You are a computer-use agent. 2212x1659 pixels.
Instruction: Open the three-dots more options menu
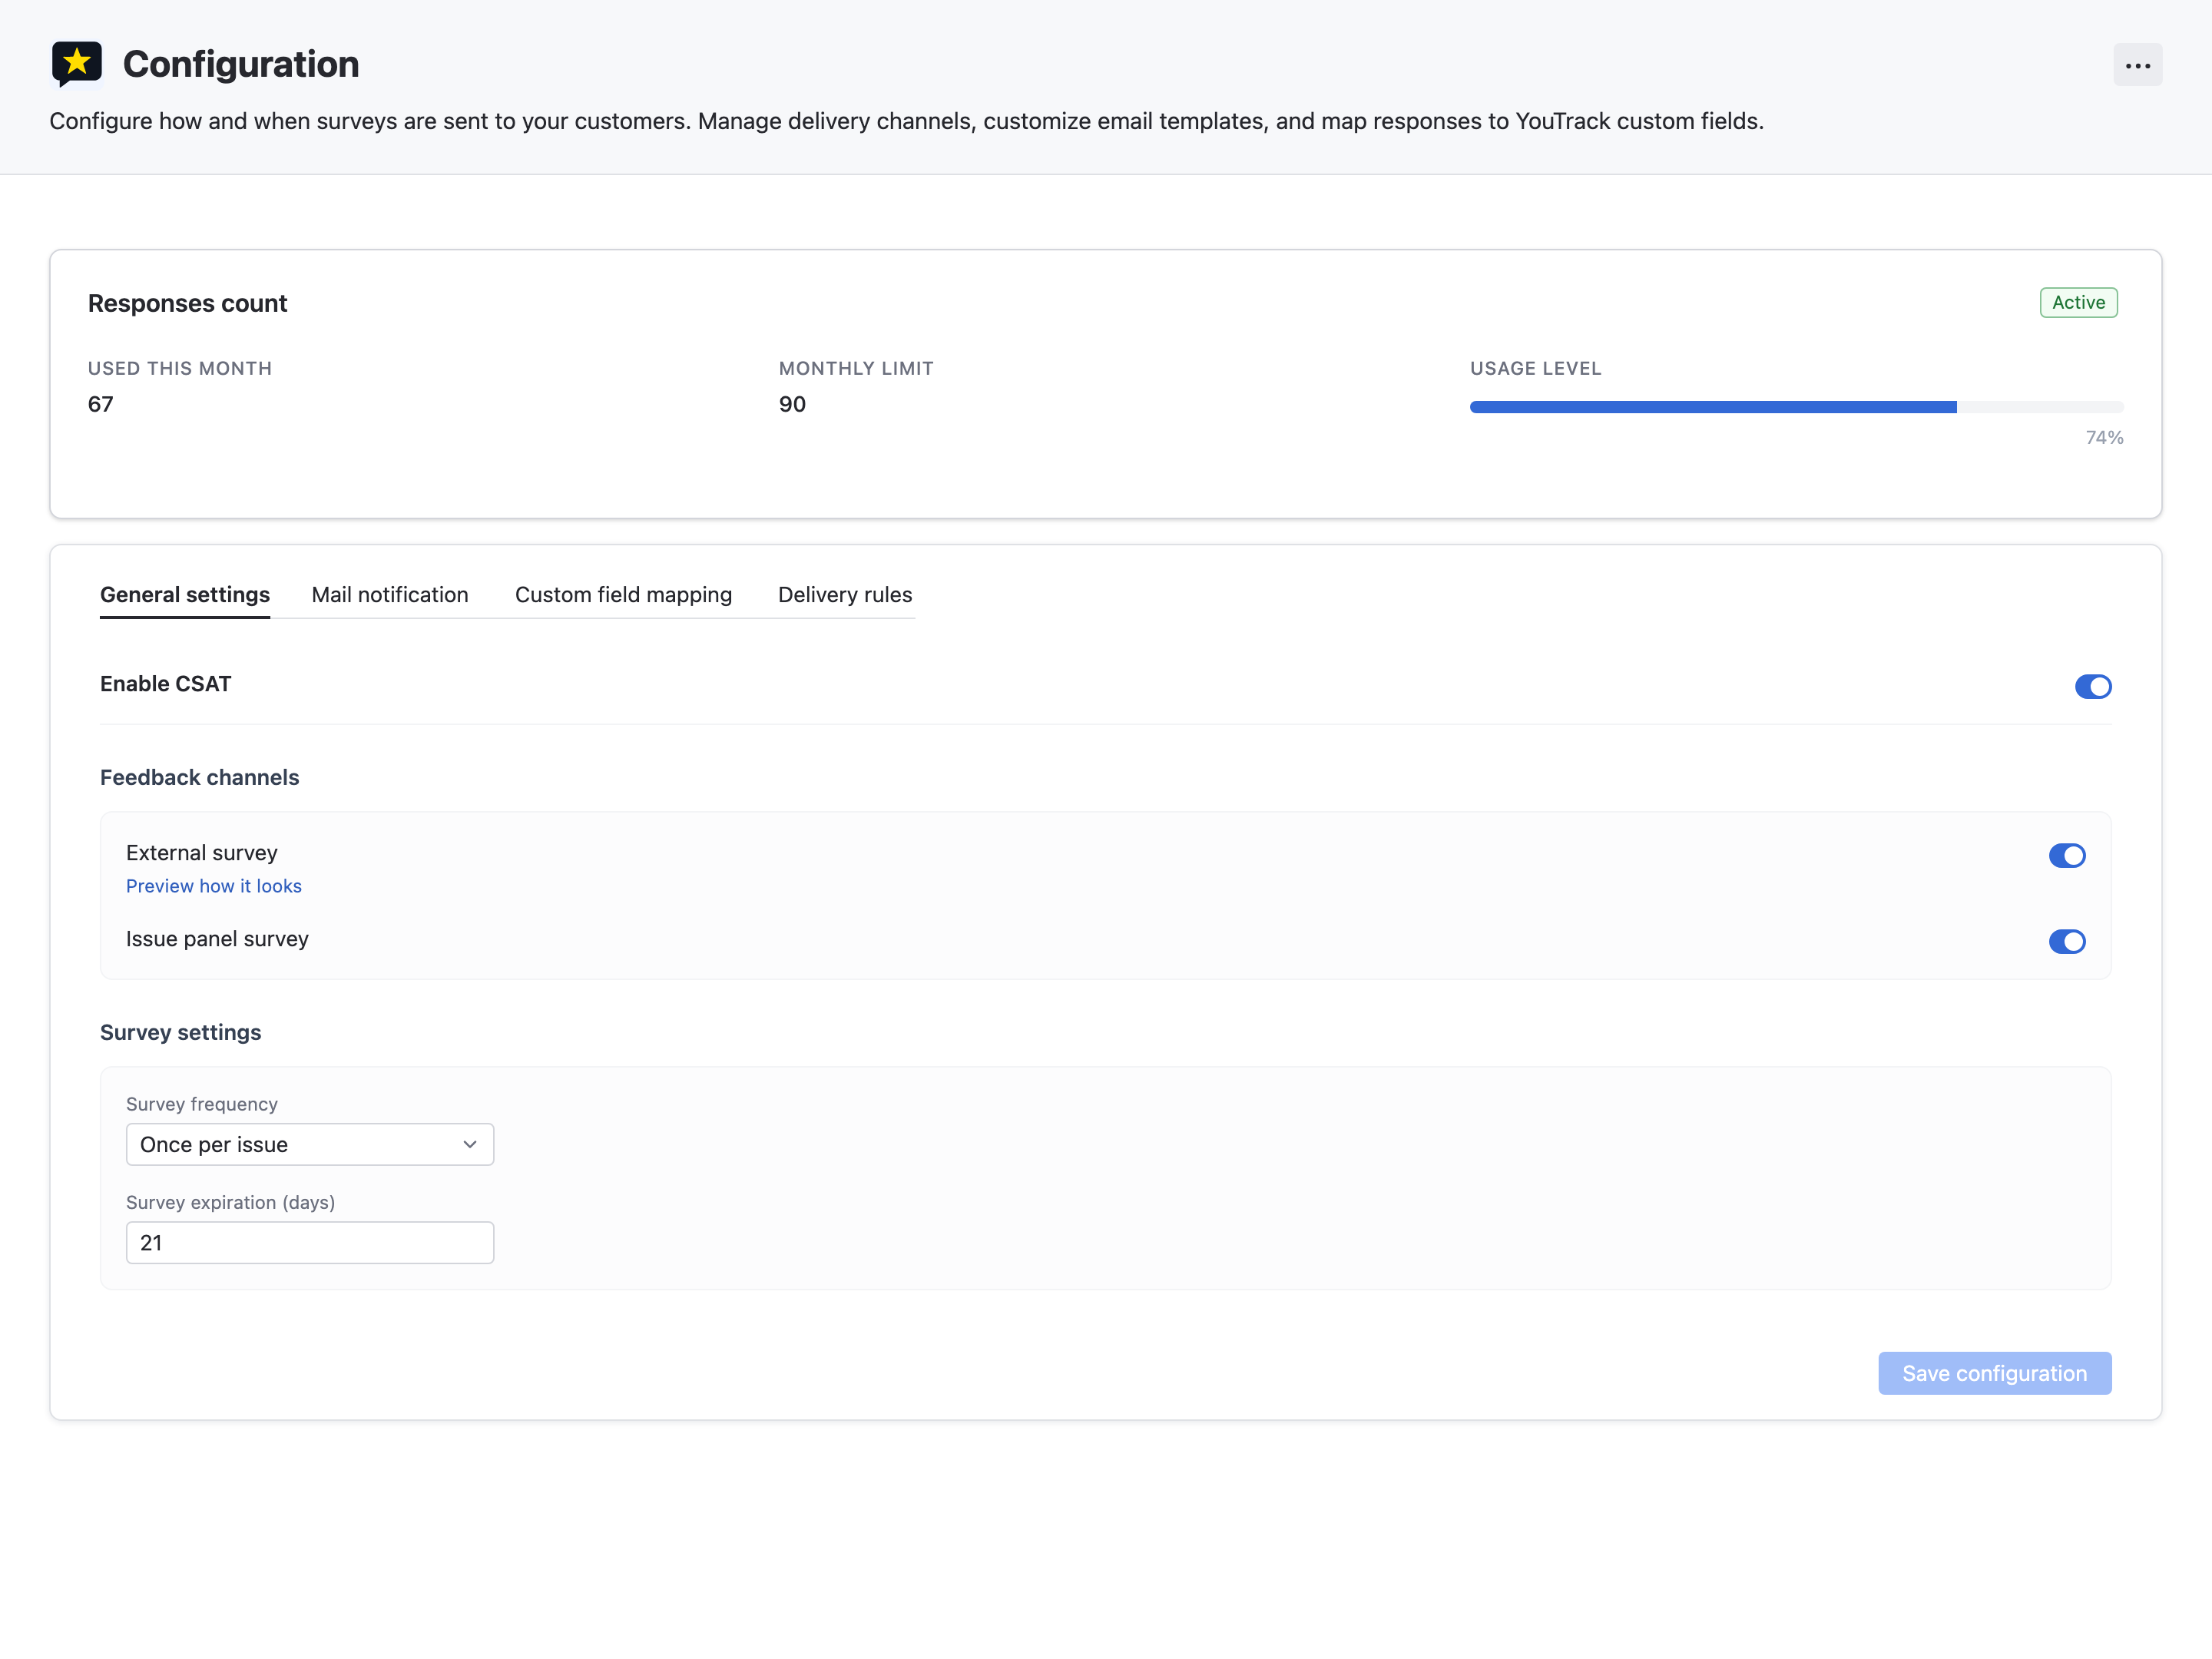(x=2137, y=65)
